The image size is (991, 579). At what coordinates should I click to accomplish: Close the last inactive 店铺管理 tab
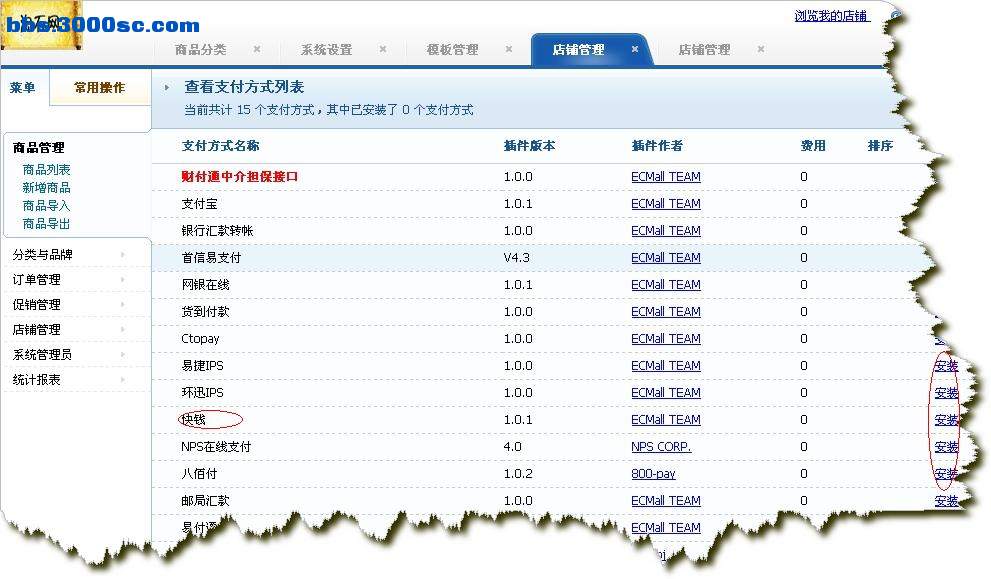761,49
